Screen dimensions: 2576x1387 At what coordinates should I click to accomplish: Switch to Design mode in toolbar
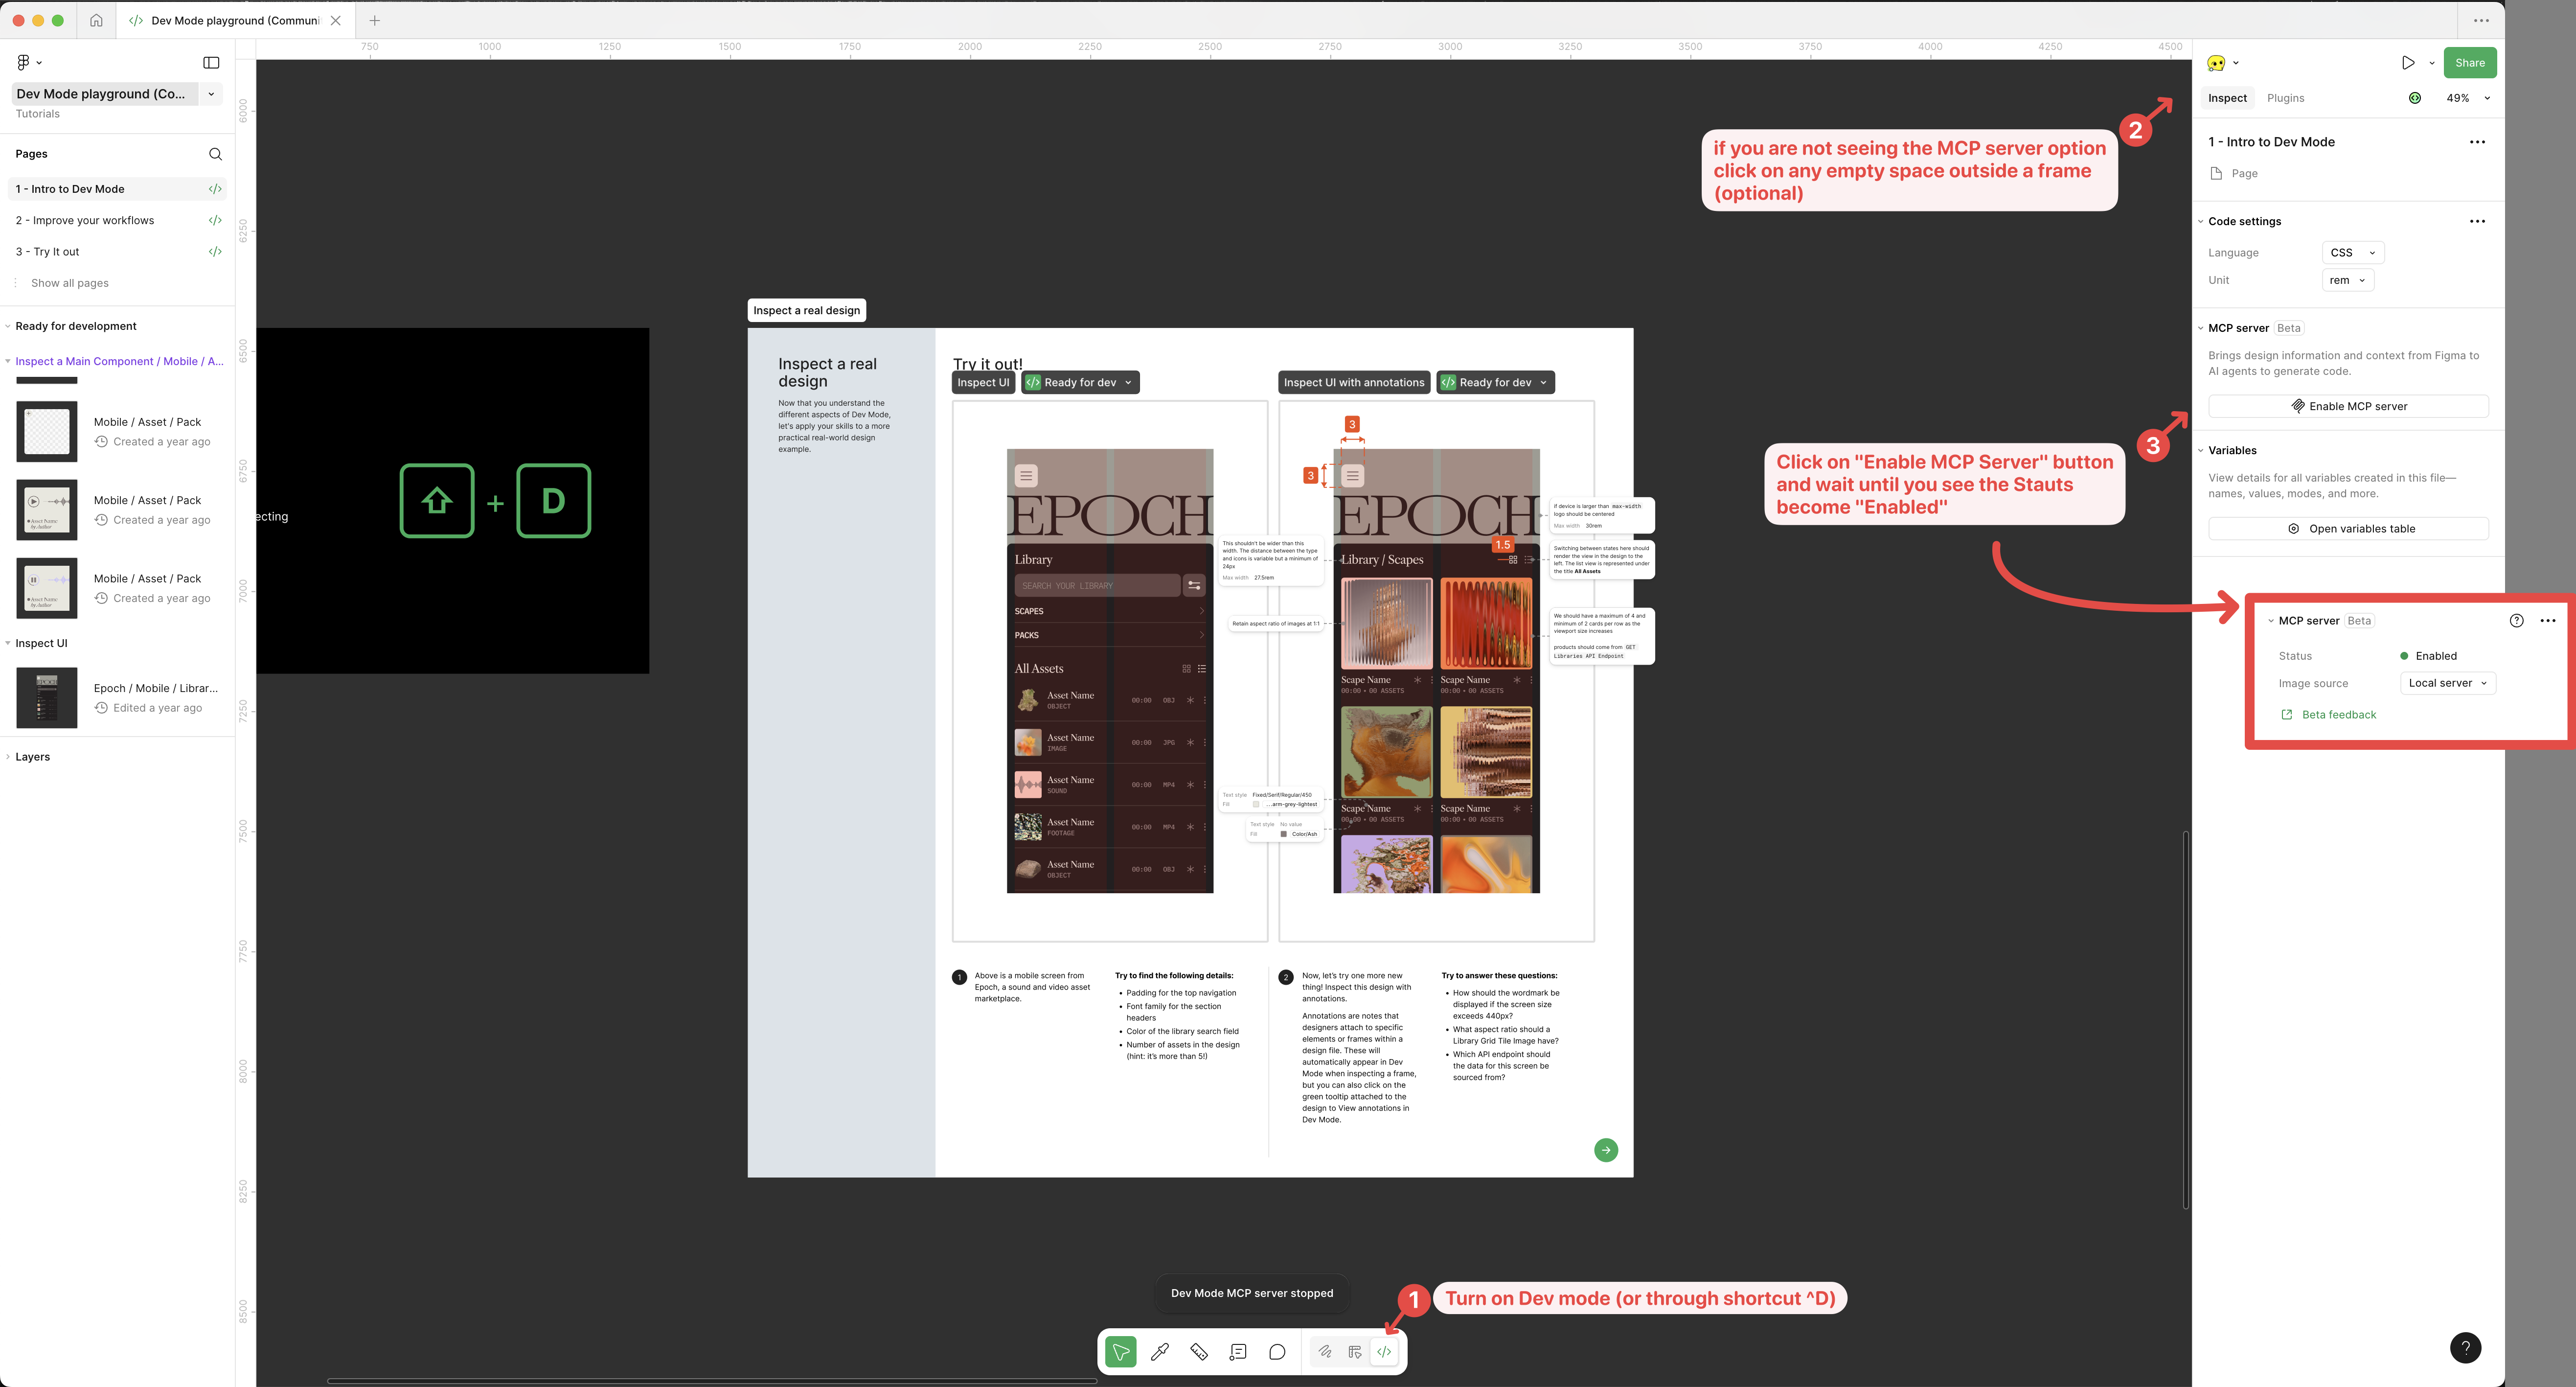coord(1355,1352)
